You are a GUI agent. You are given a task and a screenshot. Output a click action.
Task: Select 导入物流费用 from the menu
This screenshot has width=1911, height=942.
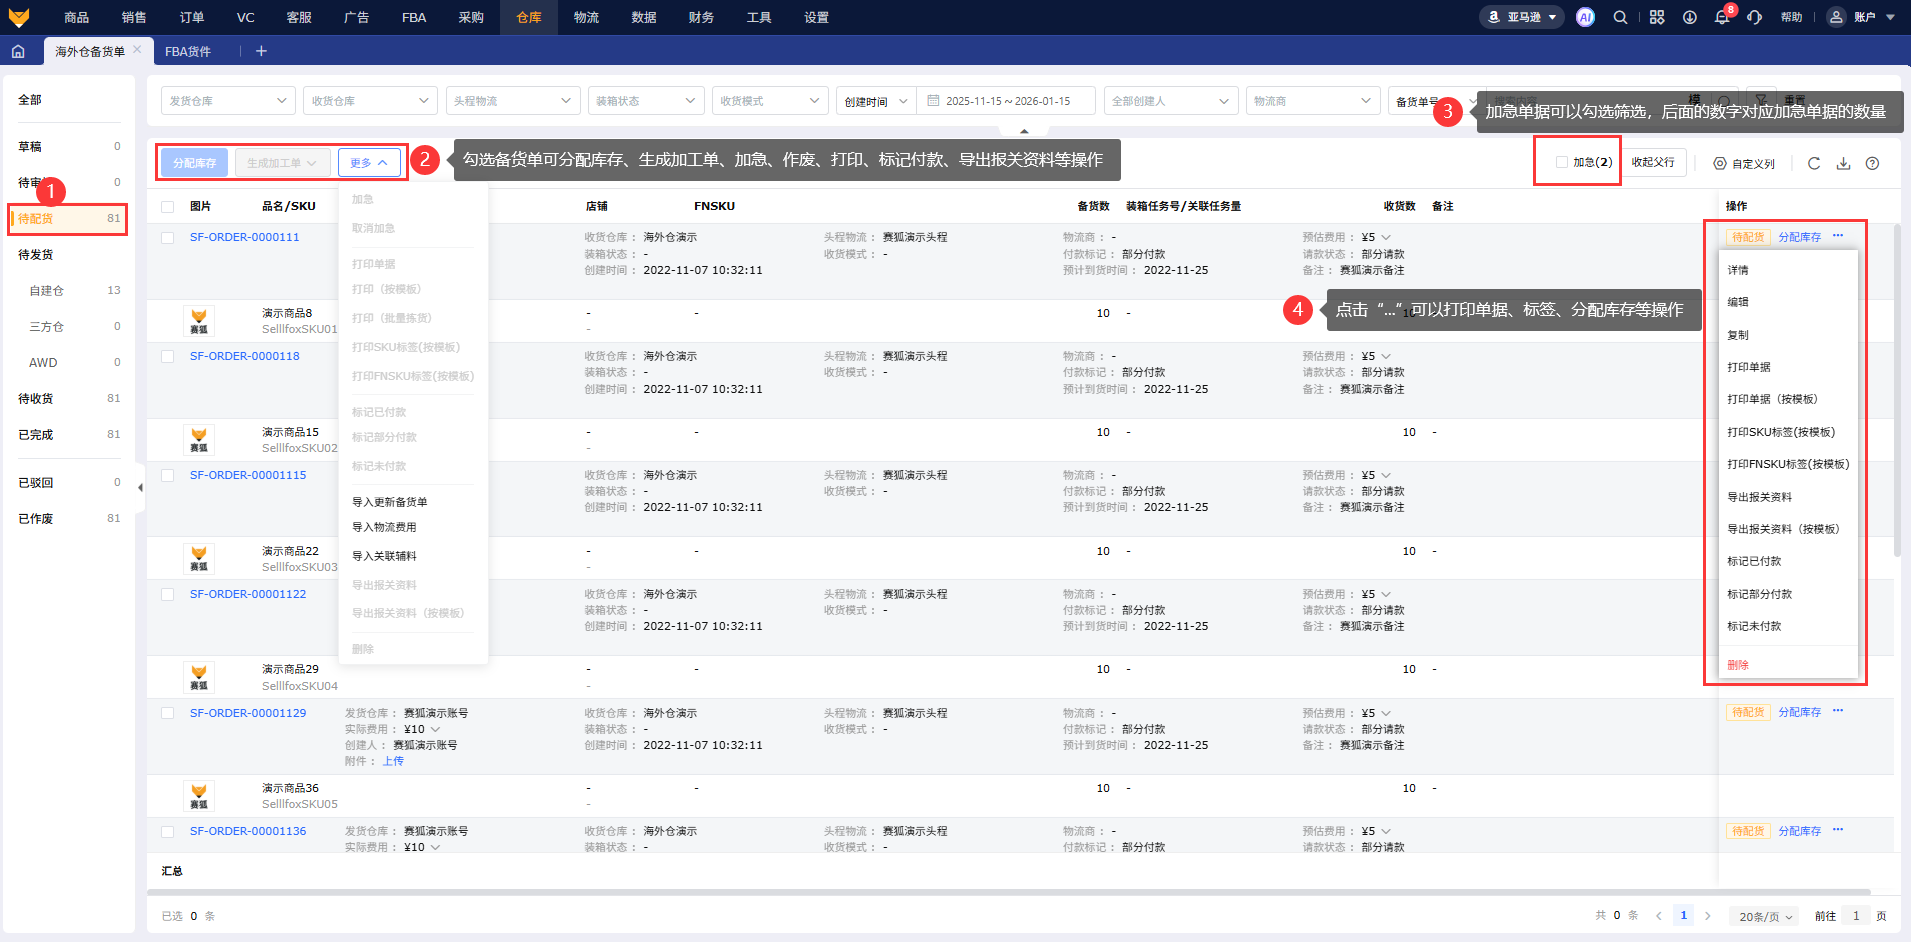(384, 527)
